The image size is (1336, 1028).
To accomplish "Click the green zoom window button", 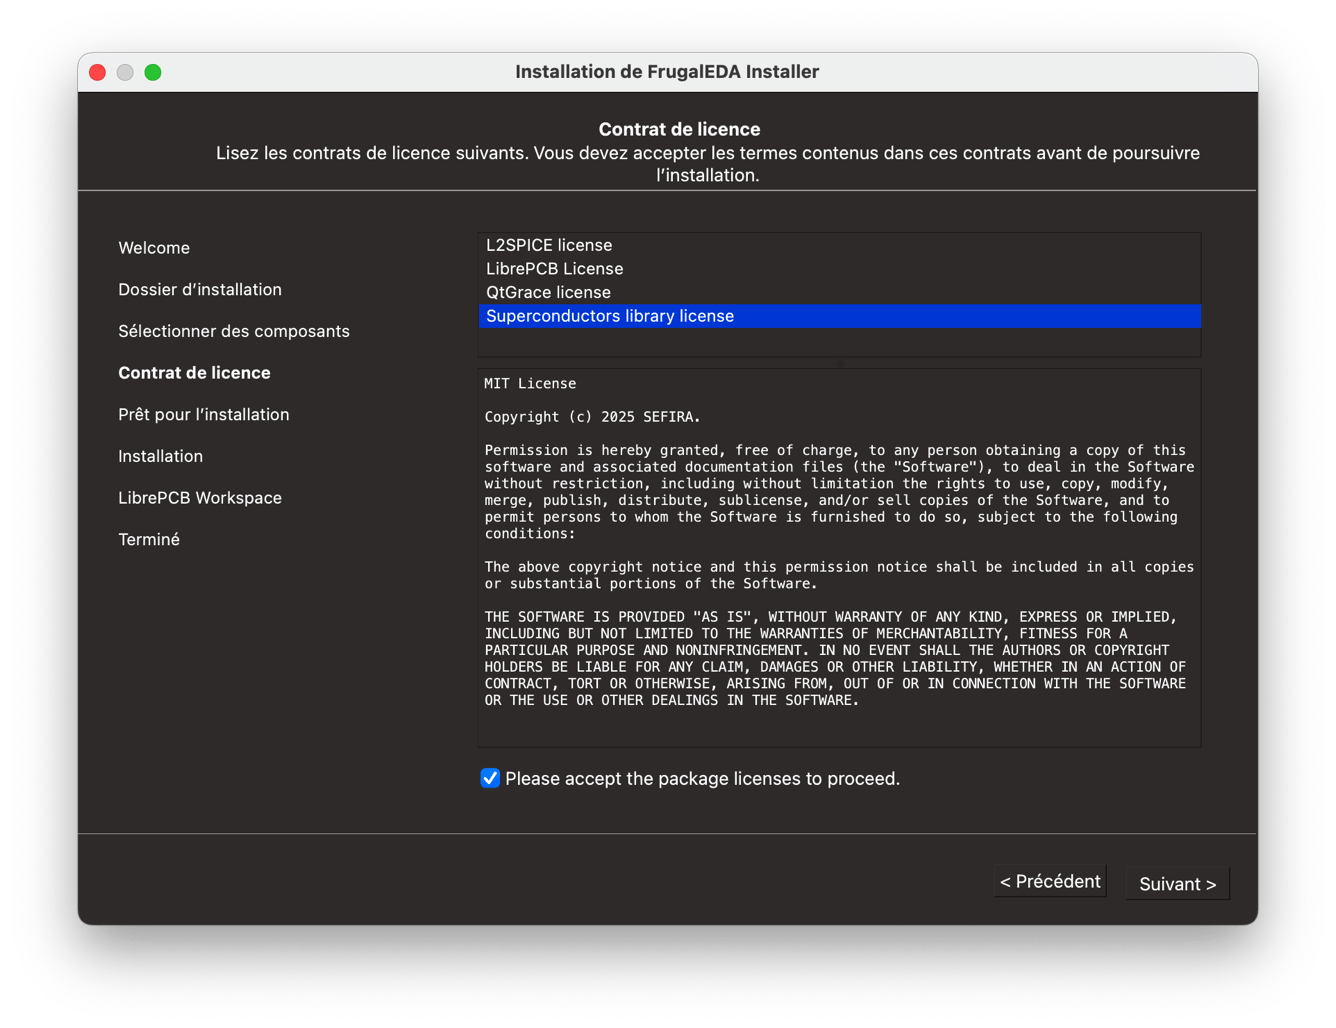I will [x=153, y=72].
